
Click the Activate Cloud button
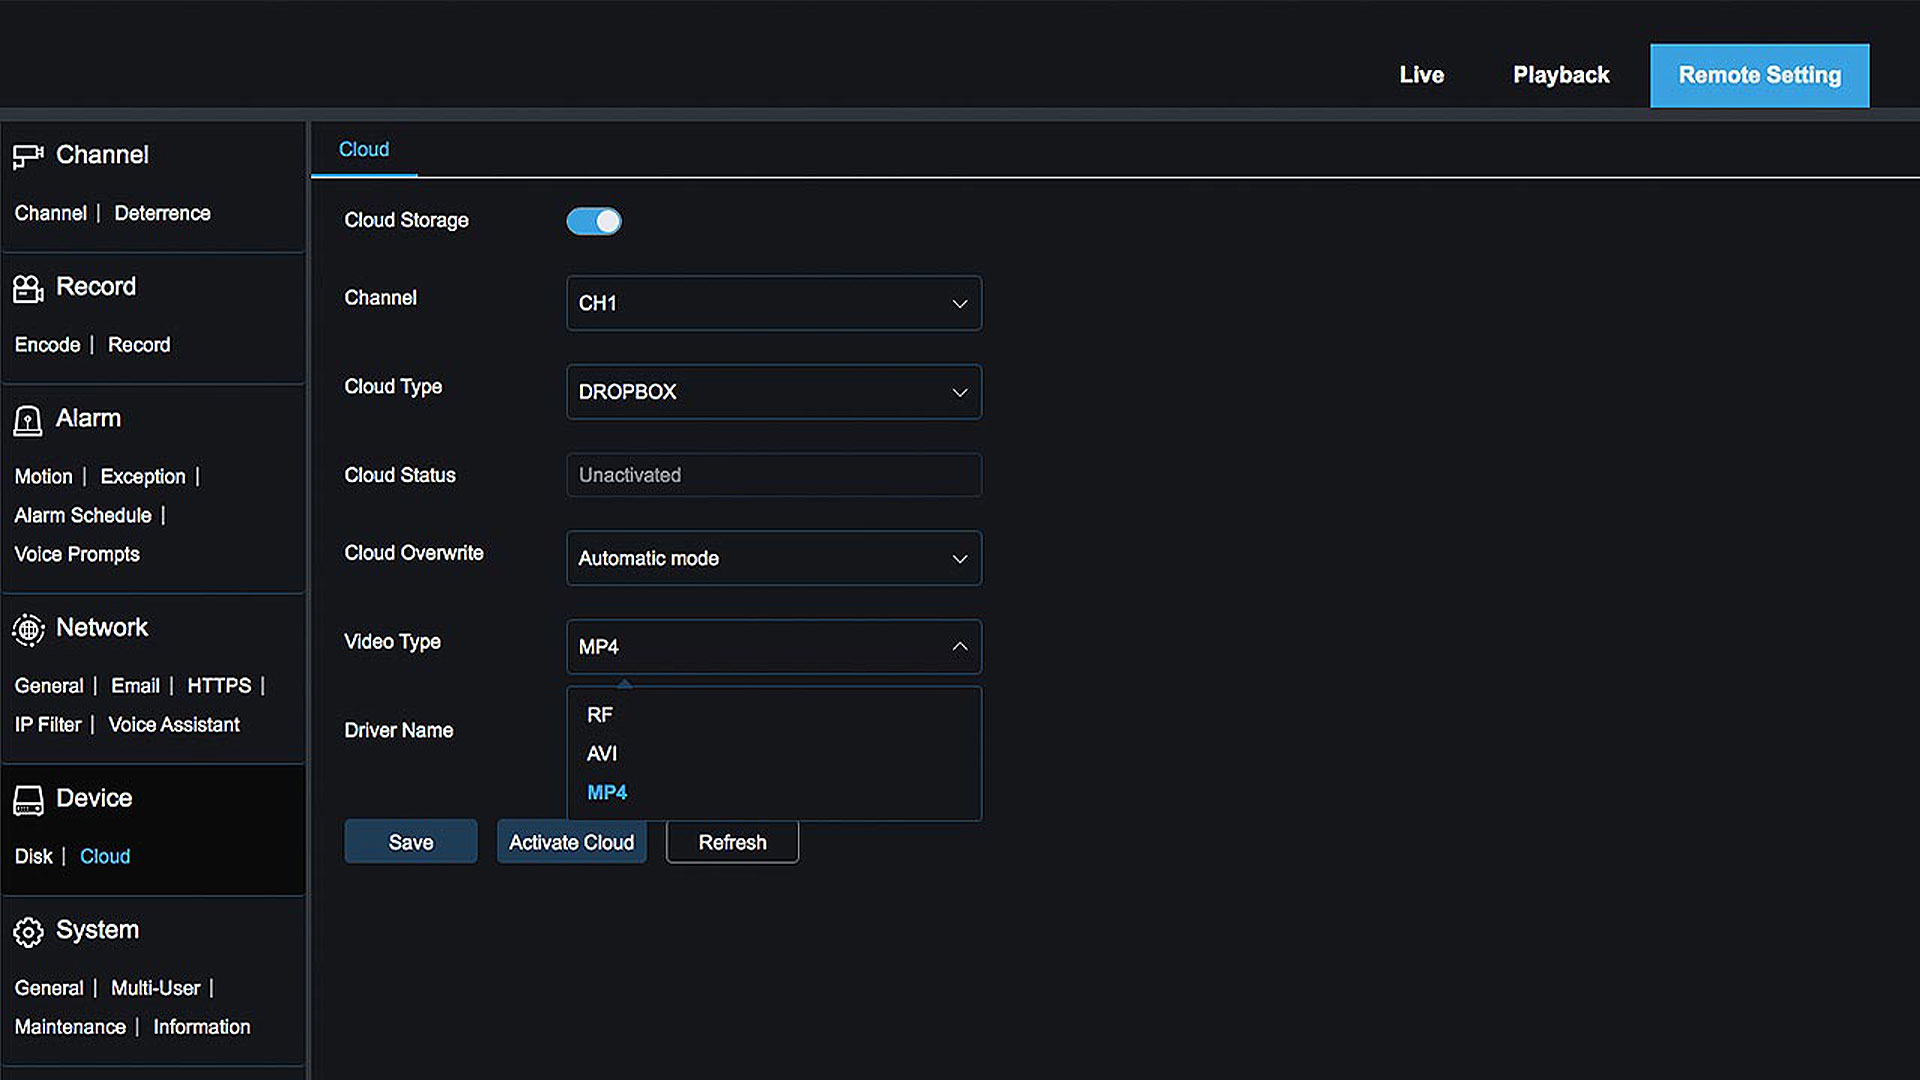tap(571, 843)
